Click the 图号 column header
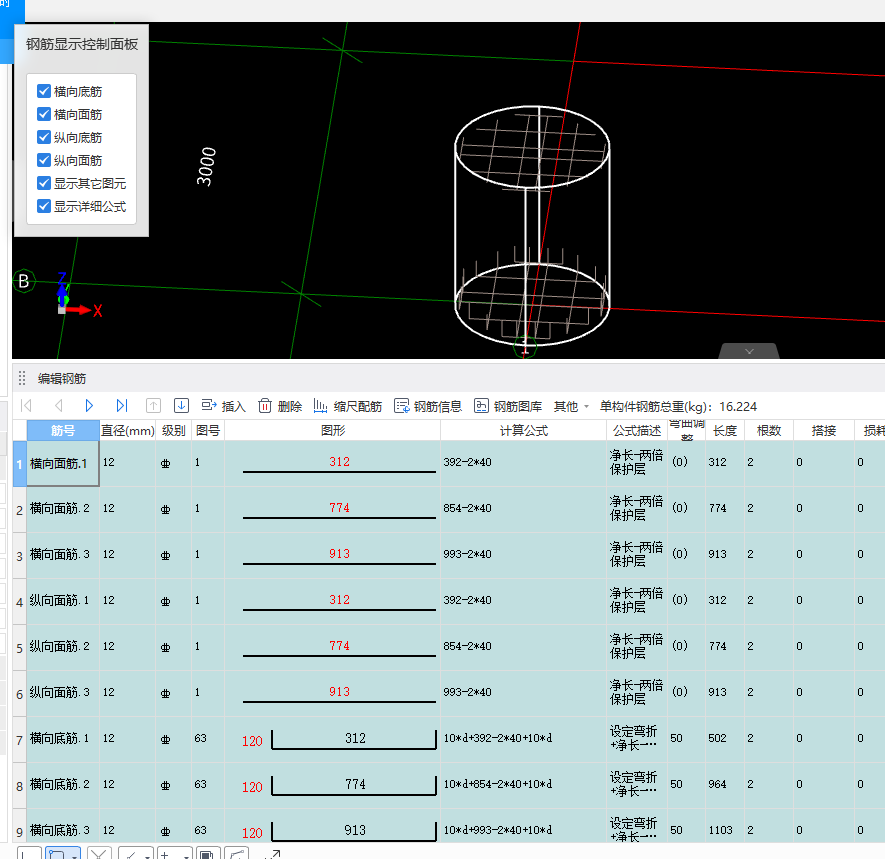 [x=208, y=431]
